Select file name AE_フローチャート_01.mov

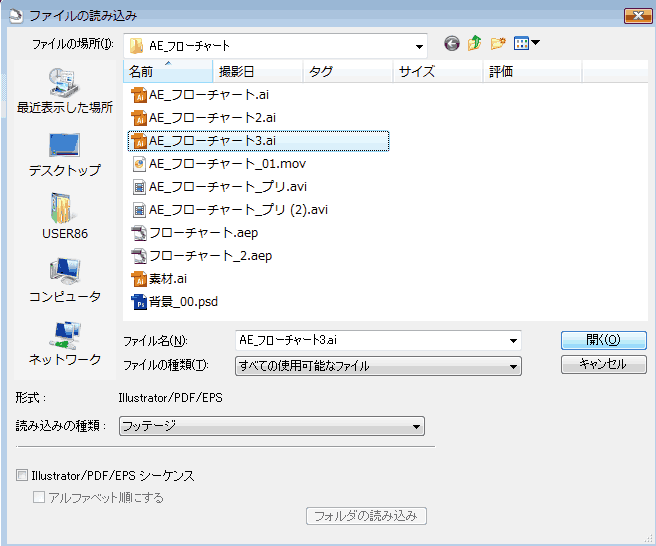(x=227, y=164)
